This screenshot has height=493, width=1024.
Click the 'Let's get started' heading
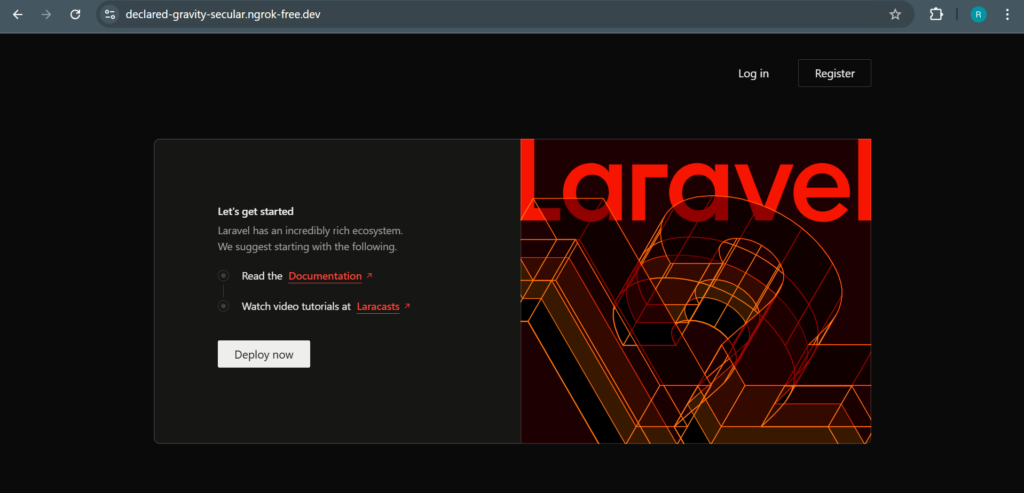[255, 212]
